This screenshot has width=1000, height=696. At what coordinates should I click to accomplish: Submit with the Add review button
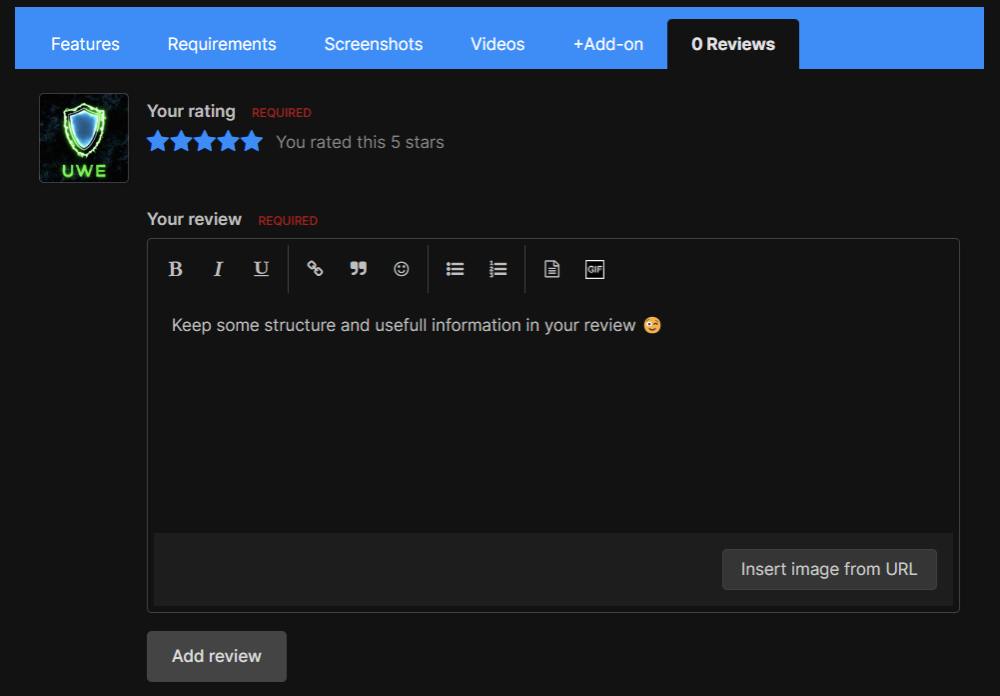tap(217, 656)
